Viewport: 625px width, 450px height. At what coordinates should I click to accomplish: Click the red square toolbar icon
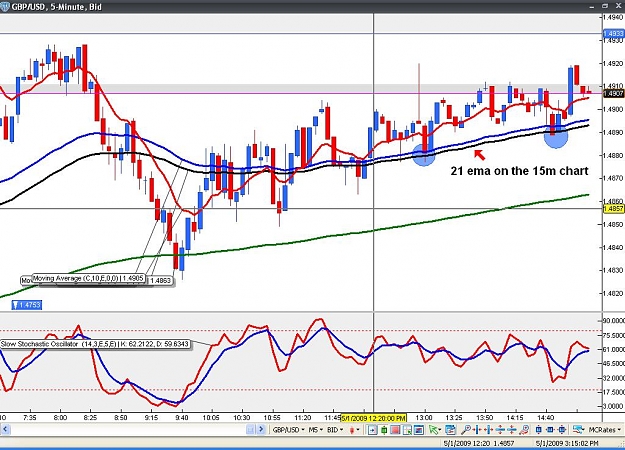pos(395,430)
